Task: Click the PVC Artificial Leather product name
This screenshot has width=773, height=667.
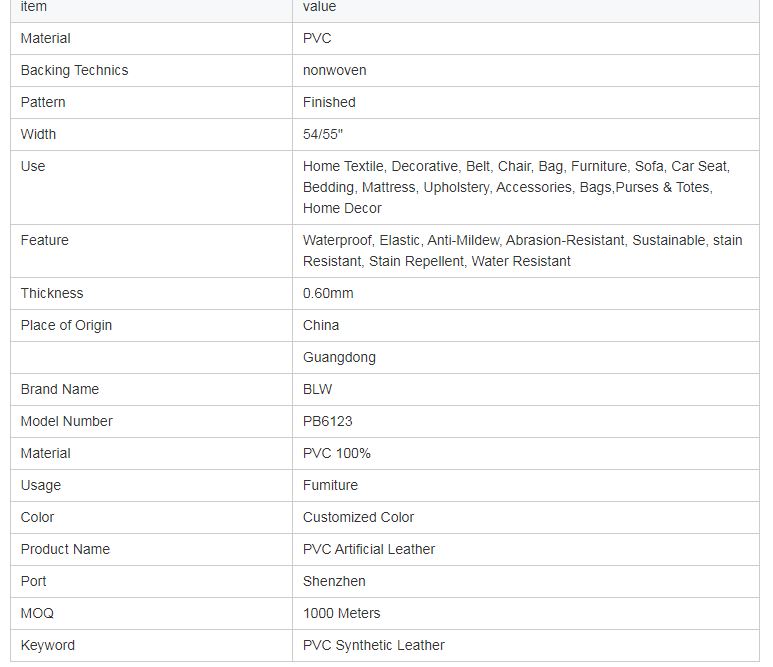Action: click(x=369, y=550)
